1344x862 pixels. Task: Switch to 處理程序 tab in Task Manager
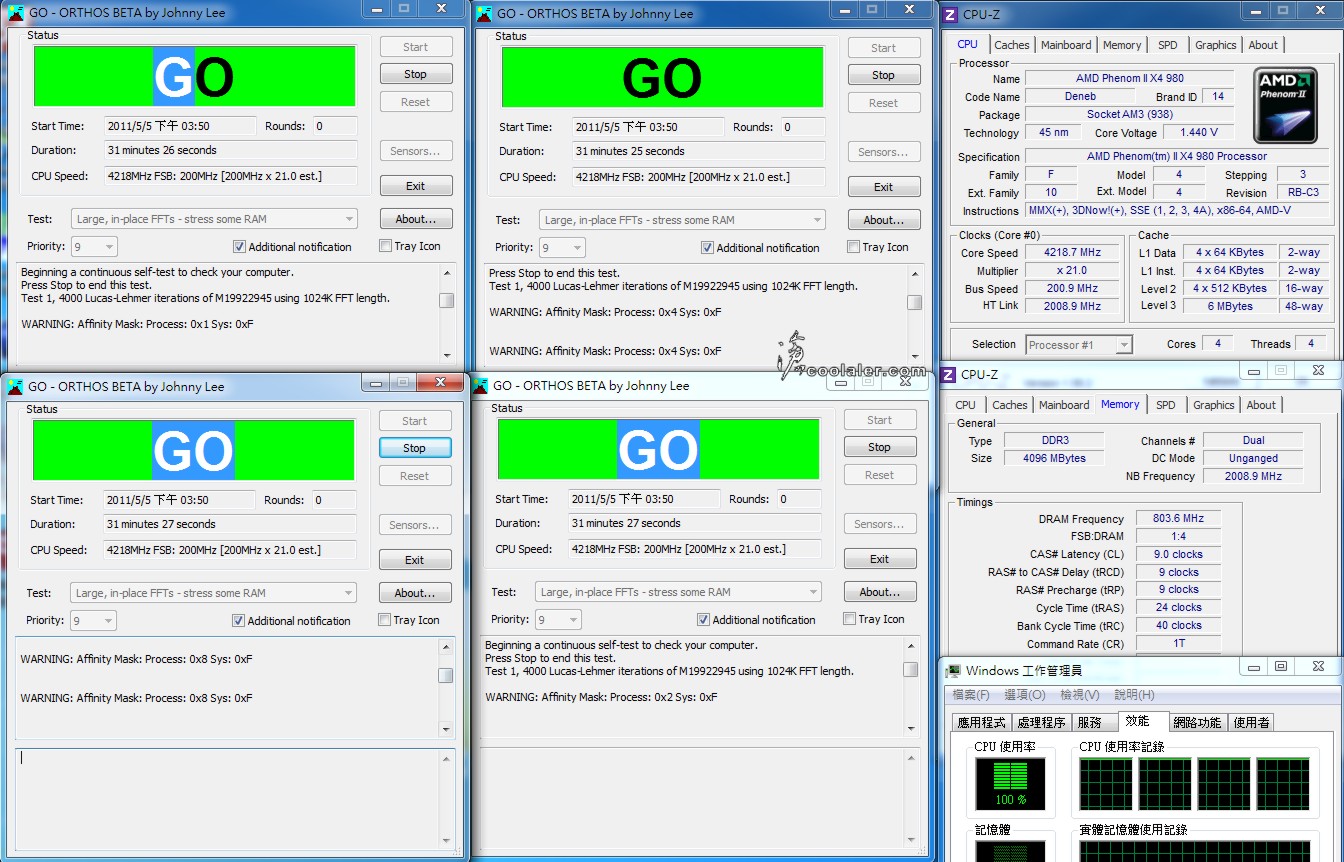[1041, 722]
